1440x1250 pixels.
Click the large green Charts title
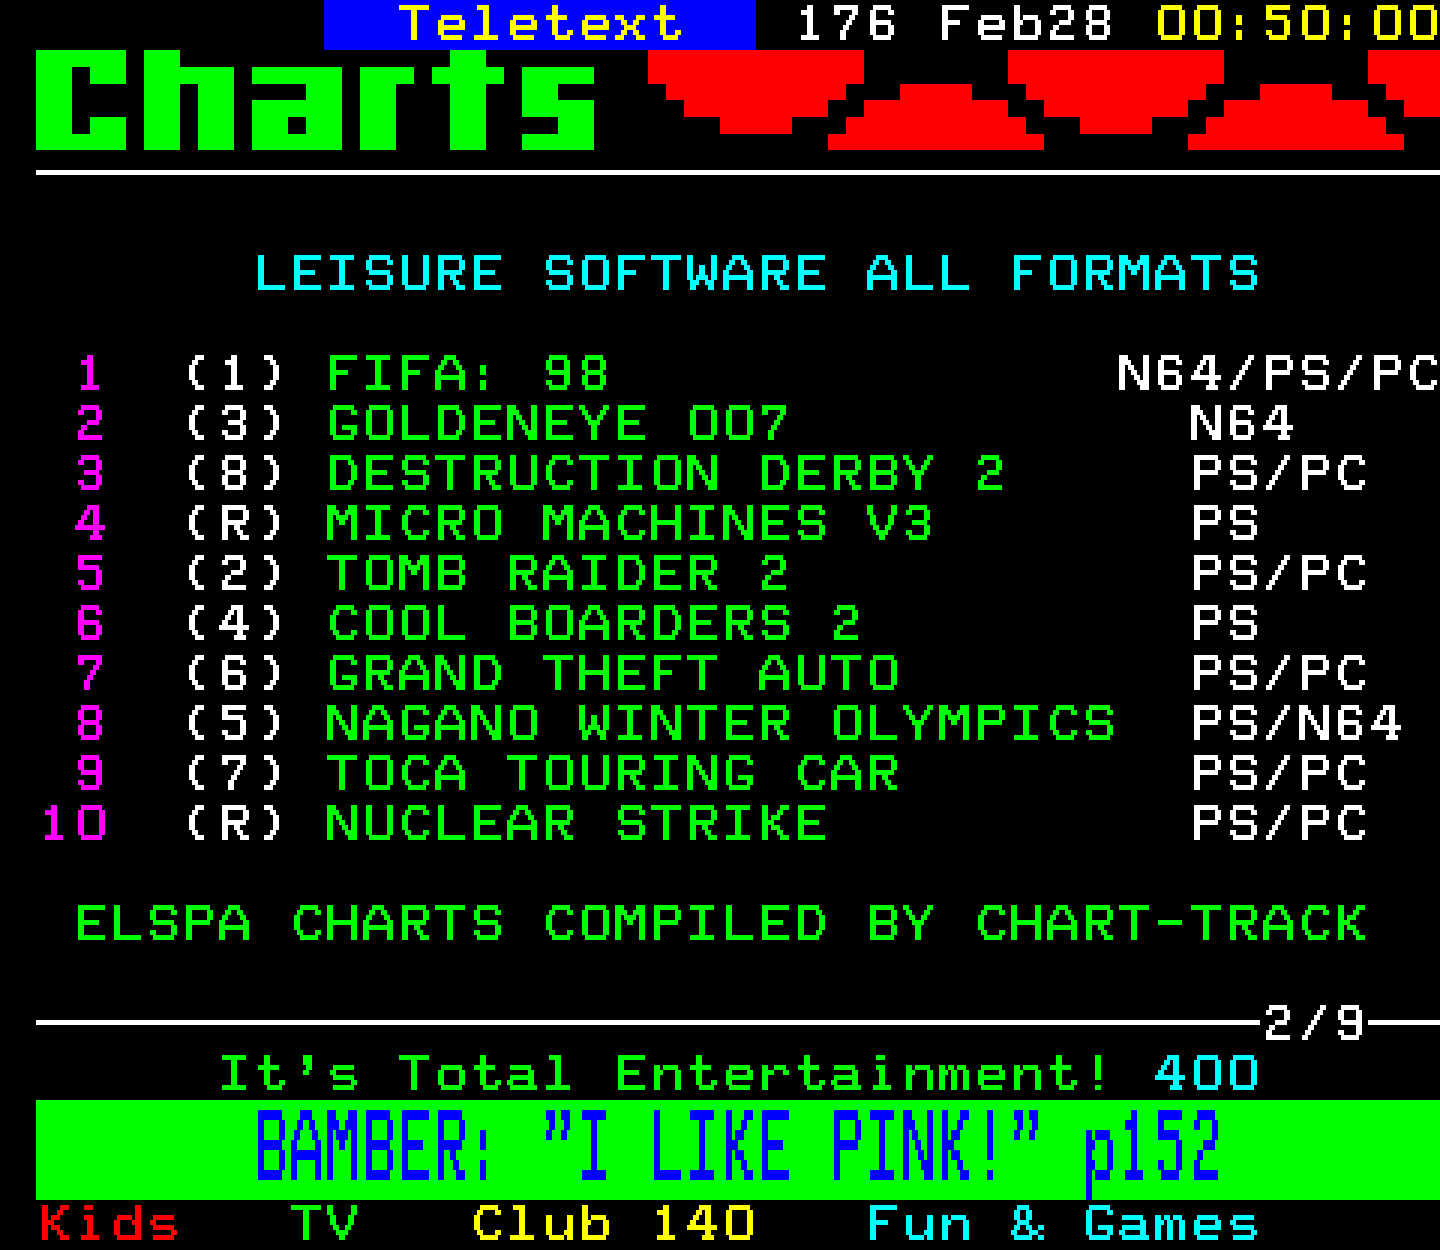pyautogui.click(x=316, y=100)
